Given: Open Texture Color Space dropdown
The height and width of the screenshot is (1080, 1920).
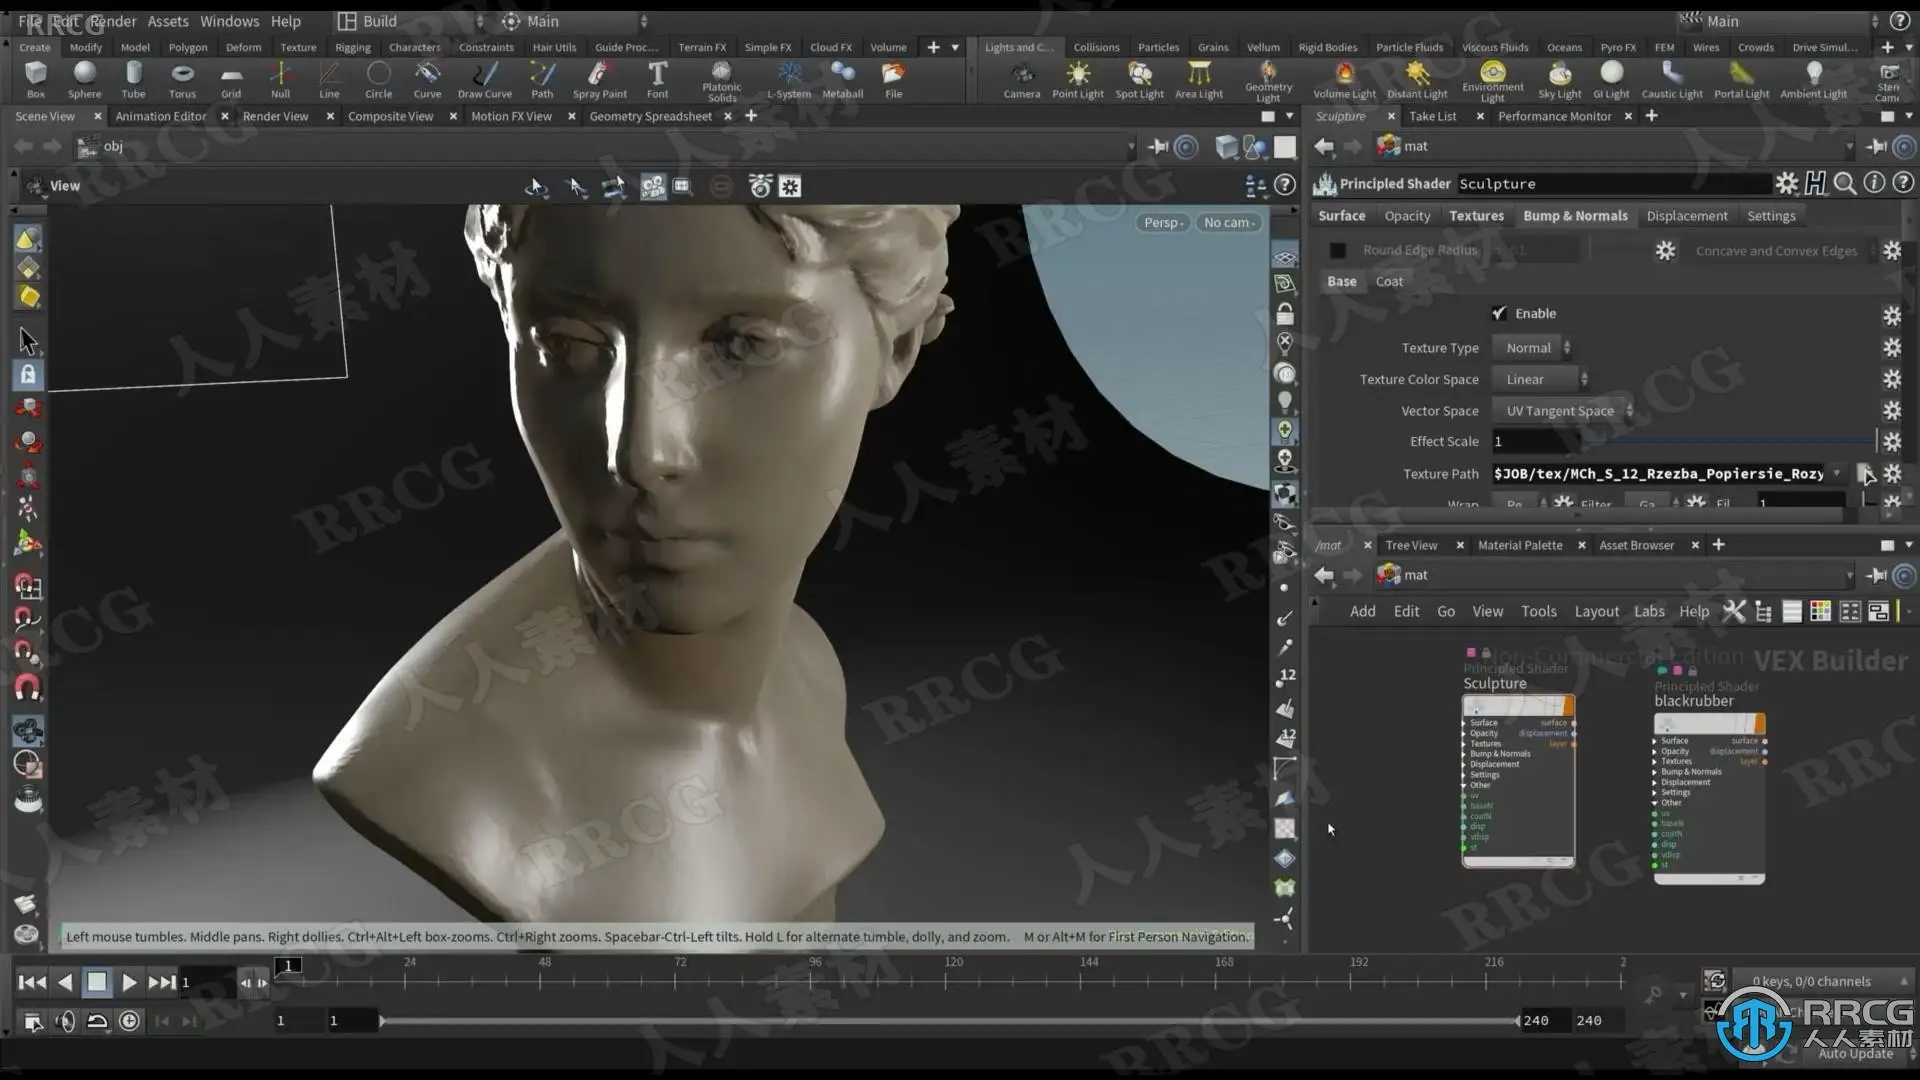Looking at the screenshot, I should tap(1539, 380).
